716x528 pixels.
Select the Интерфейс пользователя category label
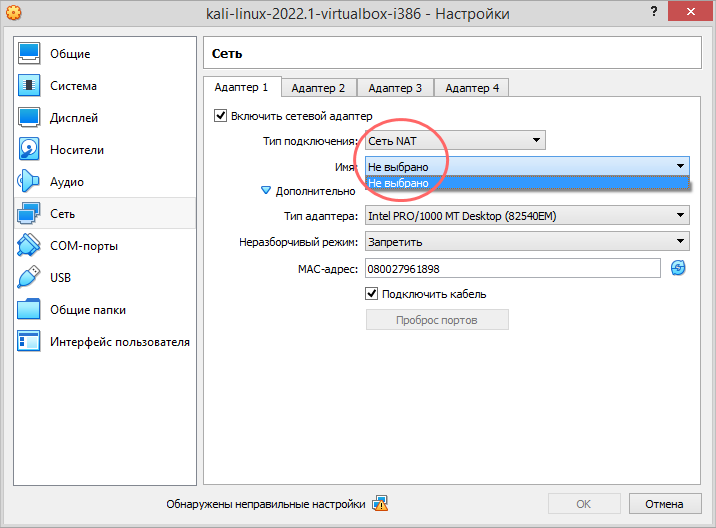[x=120, y=342]
